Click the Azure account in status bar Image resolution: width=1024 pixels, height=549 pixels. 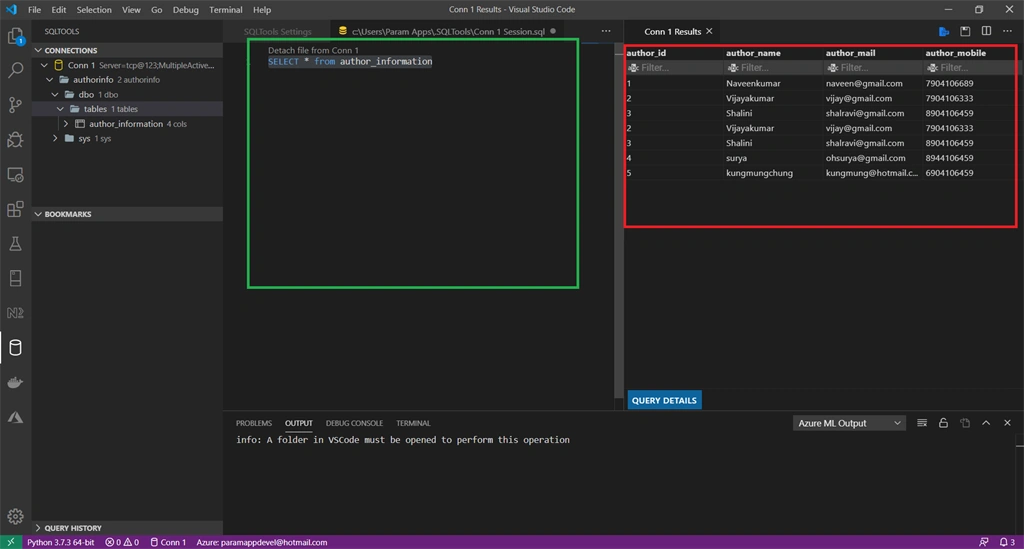pyautogui.click(x=262, y=542)
